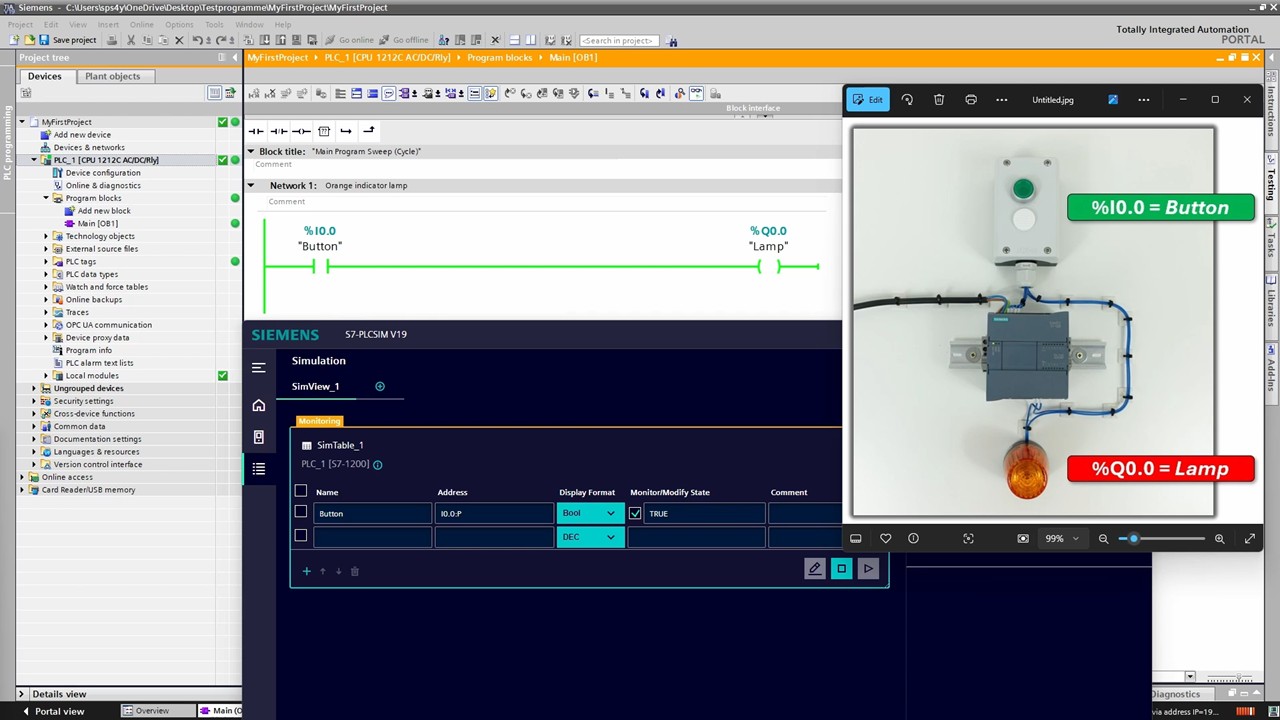
Task: Start monitoring with play button
Action: [x=868, y=569]
